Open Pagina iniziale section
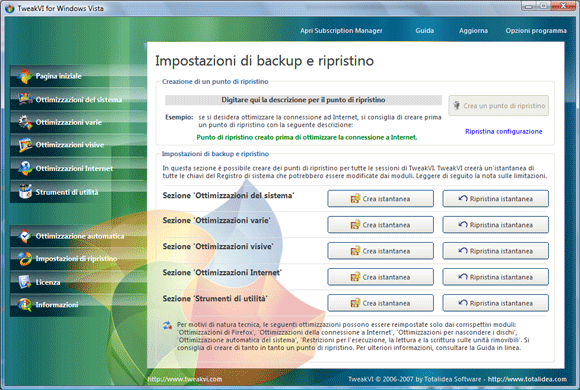The width and height of the screenshot is (580, 390). pyautogui.click(x=78, y=76)
